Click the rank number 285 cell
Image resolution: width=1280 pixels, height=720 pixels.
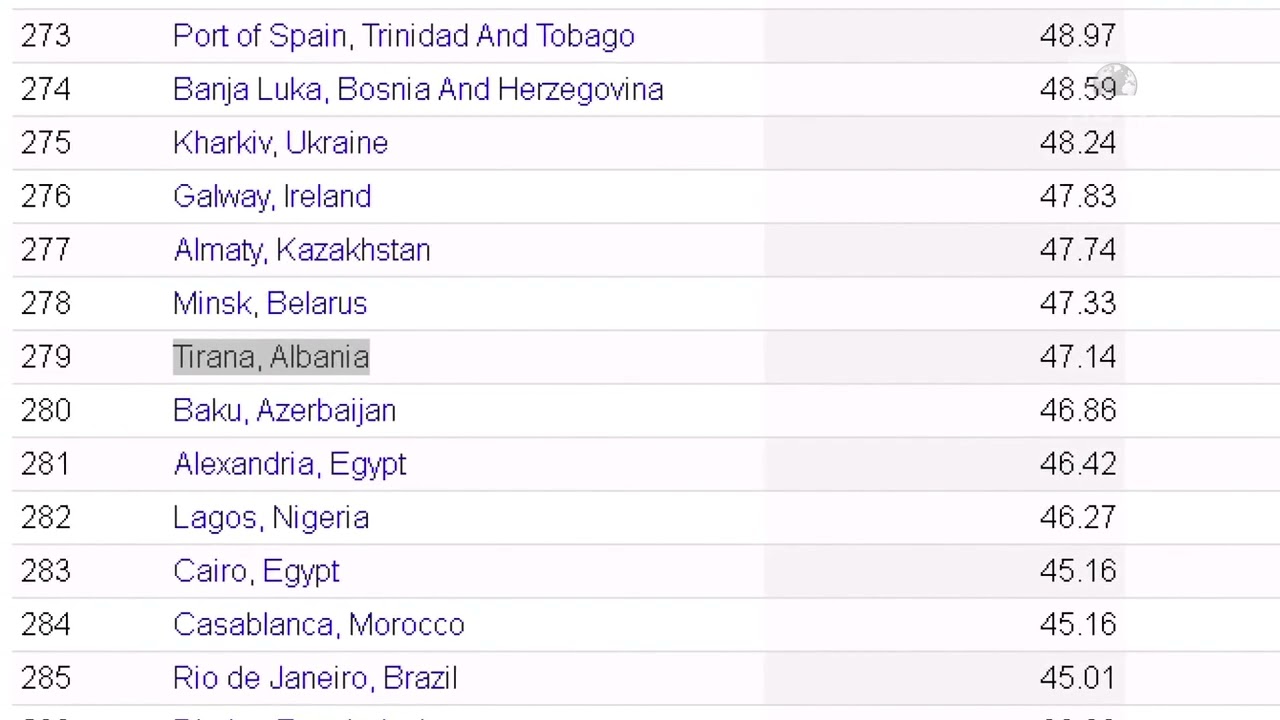point(46,678)
